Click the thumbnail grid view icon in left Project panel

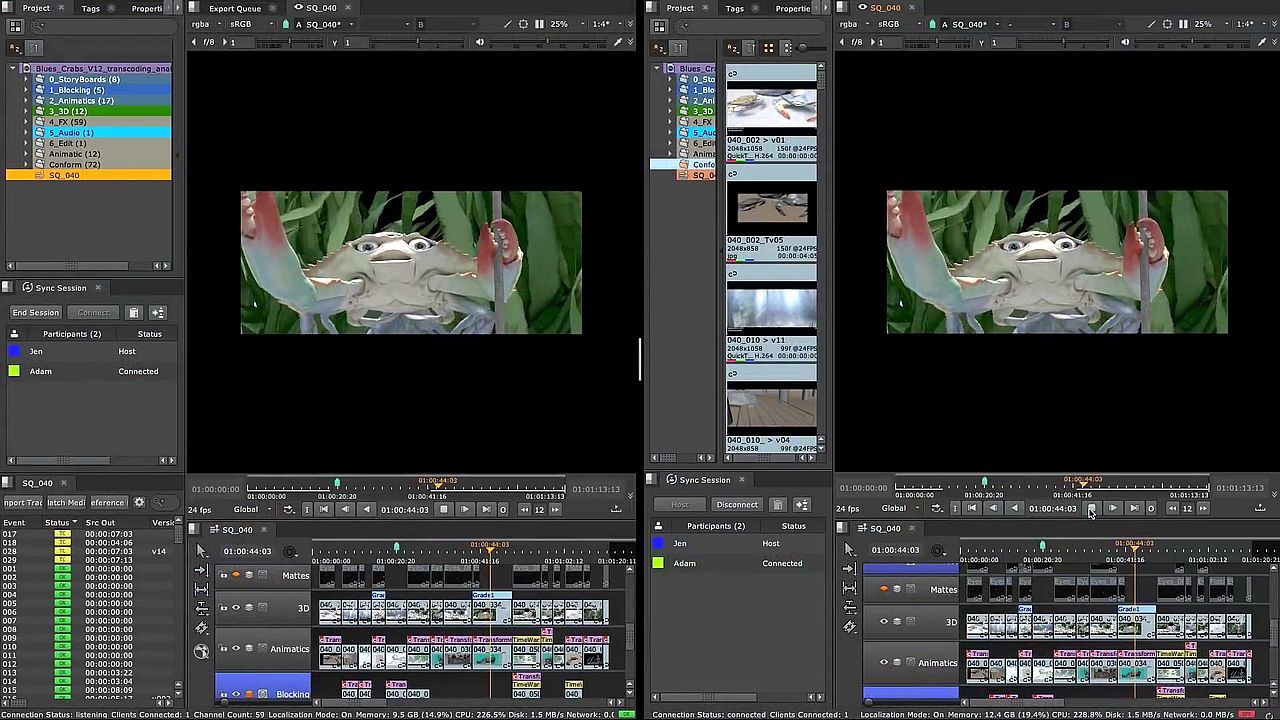[14, 27]
